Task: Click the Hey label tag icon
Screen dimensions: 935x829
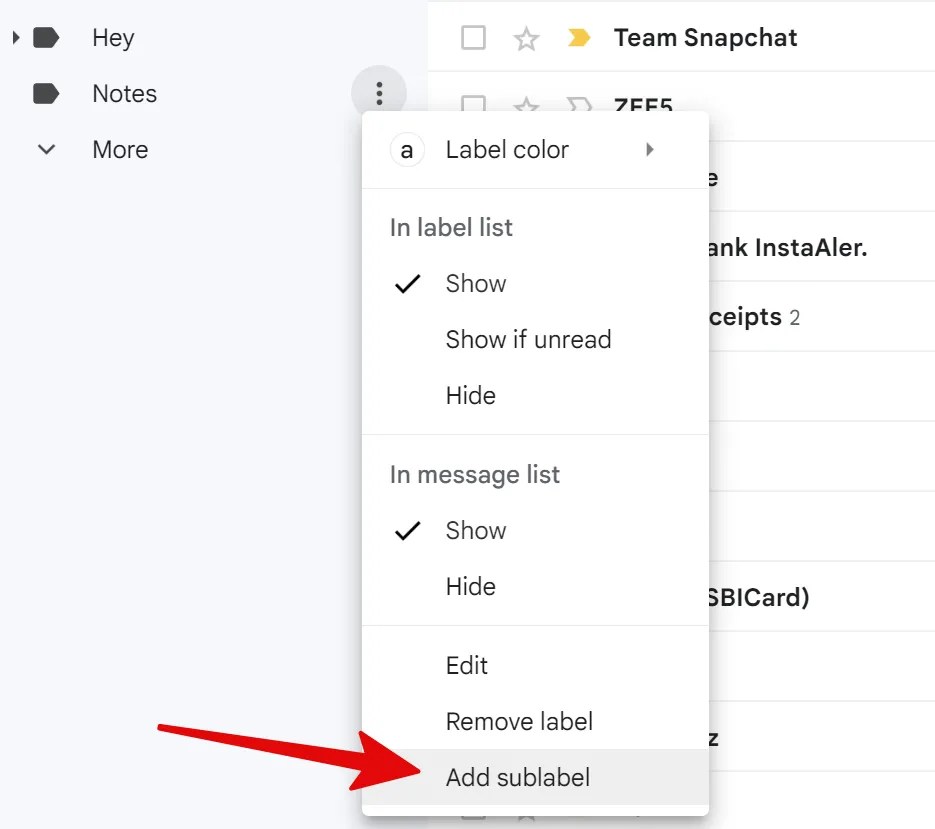Action: coord(46,37)
